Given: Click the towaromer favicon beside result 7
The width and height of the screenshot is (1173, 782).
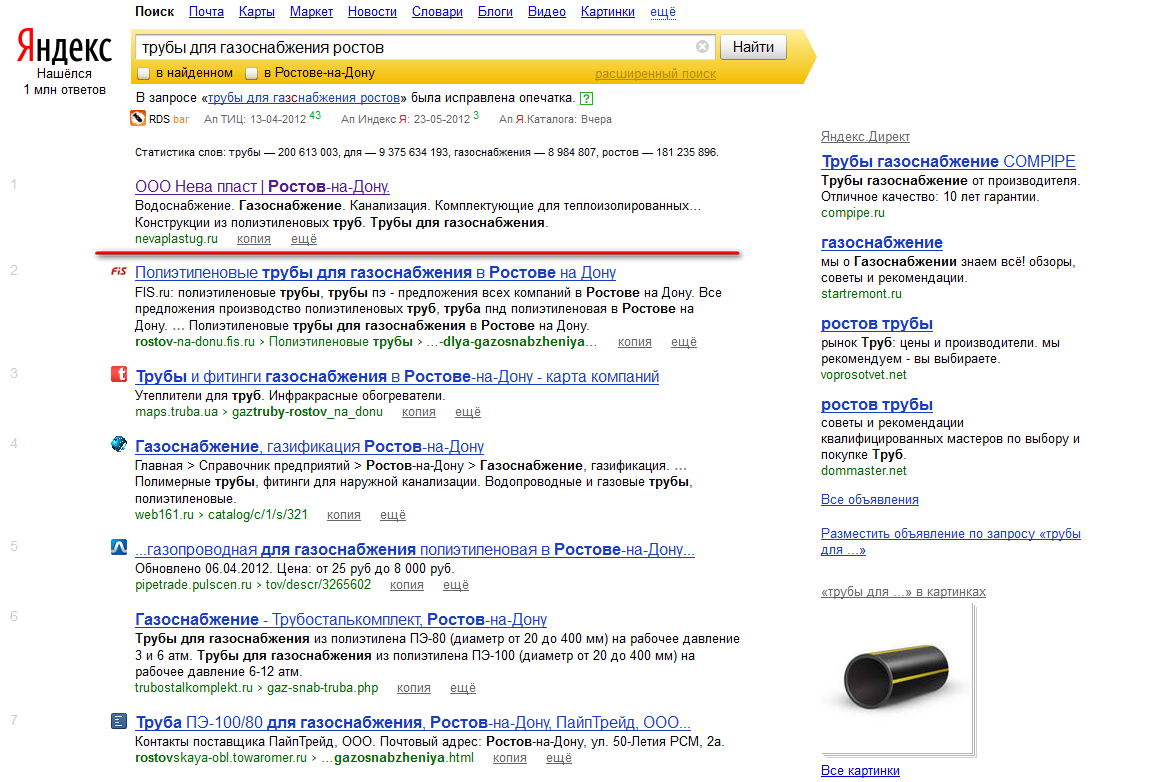Looking at the screenshot, I should 119,721.
